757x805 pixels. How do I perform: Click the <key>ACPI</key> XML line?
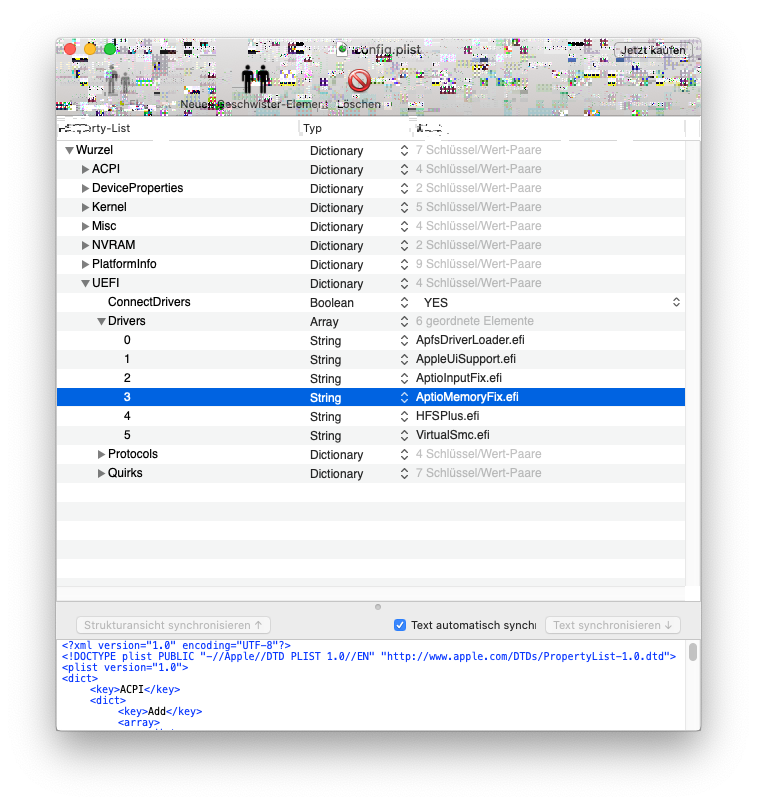pos(135,689)
